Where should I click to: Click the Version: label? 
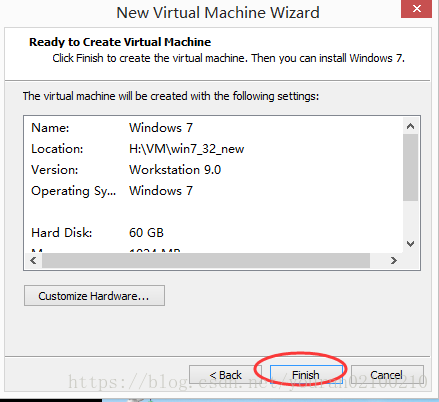55,170
